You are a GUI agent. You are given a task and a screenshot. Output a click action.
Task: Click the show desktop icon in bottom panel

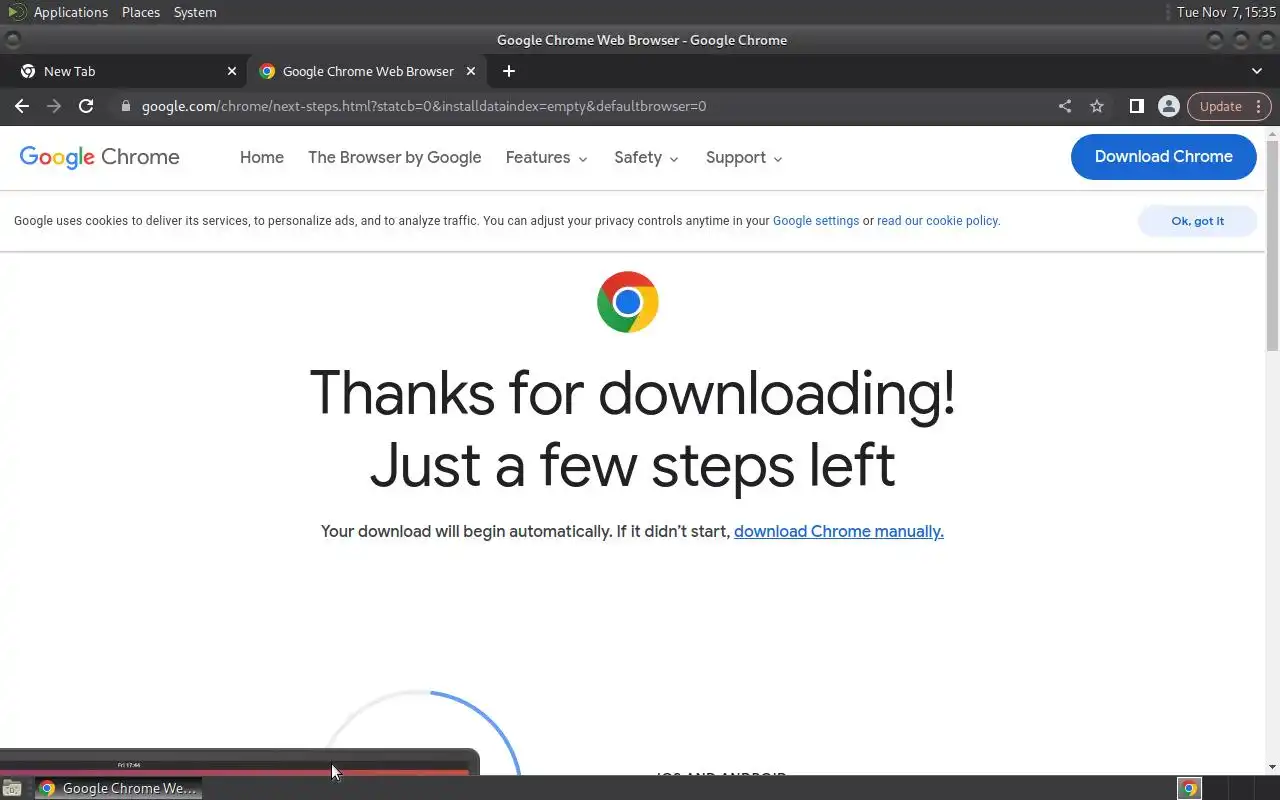click(x=12, y=788)
